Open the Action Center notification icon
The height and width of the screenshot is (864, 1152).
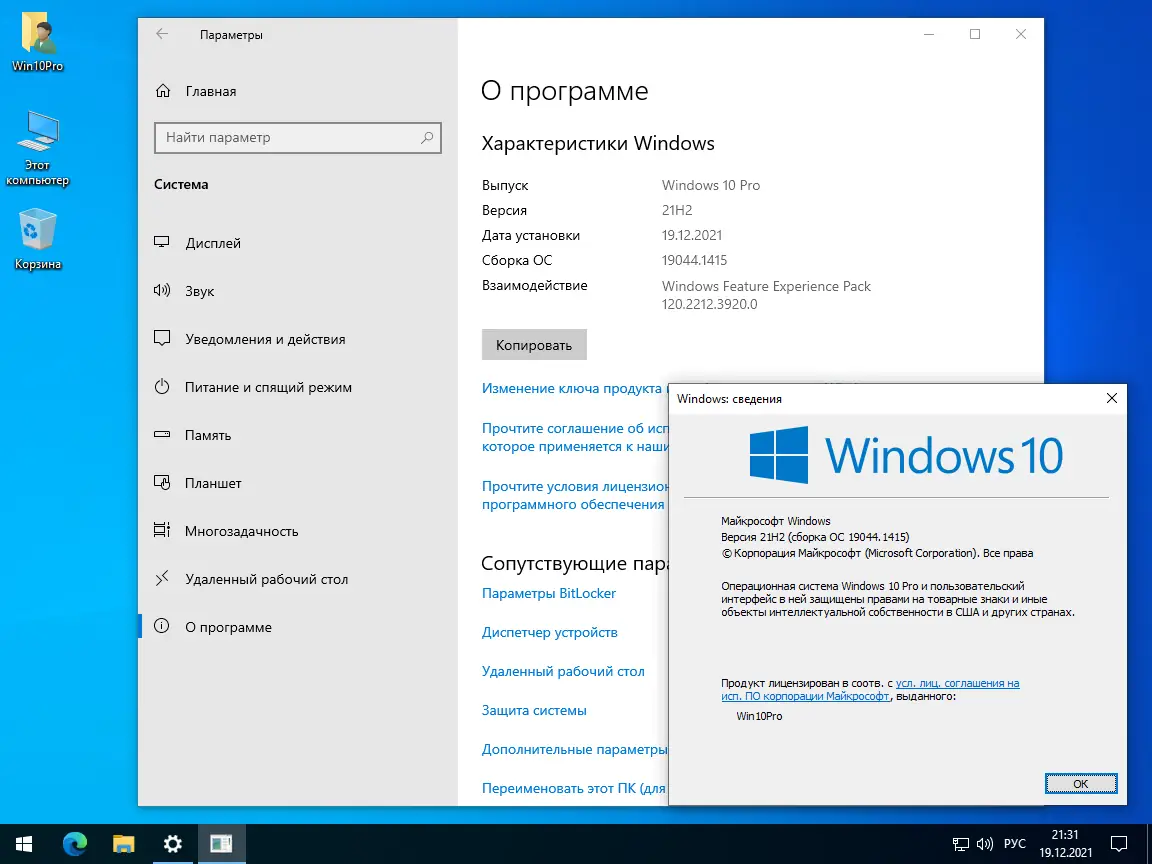pos(1119,844)
